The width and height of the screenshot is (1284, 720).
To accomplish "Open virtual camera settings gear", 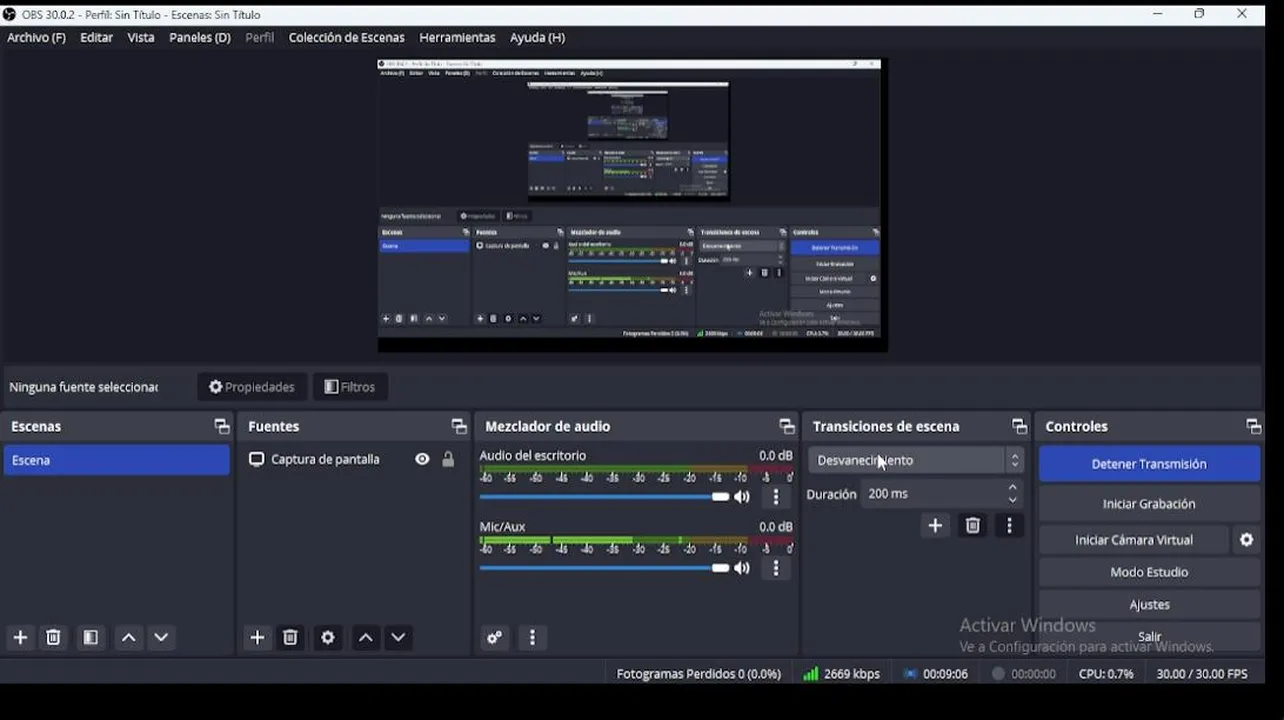I will [1246, 540].
